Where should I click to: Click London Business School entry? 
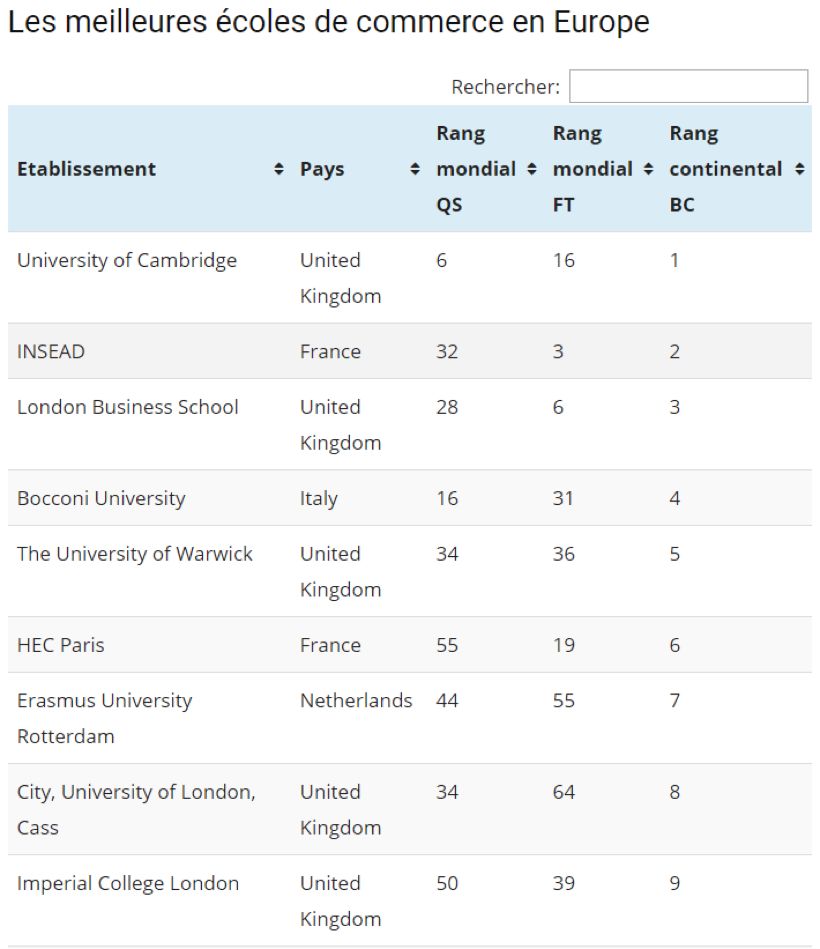(128, 407)
